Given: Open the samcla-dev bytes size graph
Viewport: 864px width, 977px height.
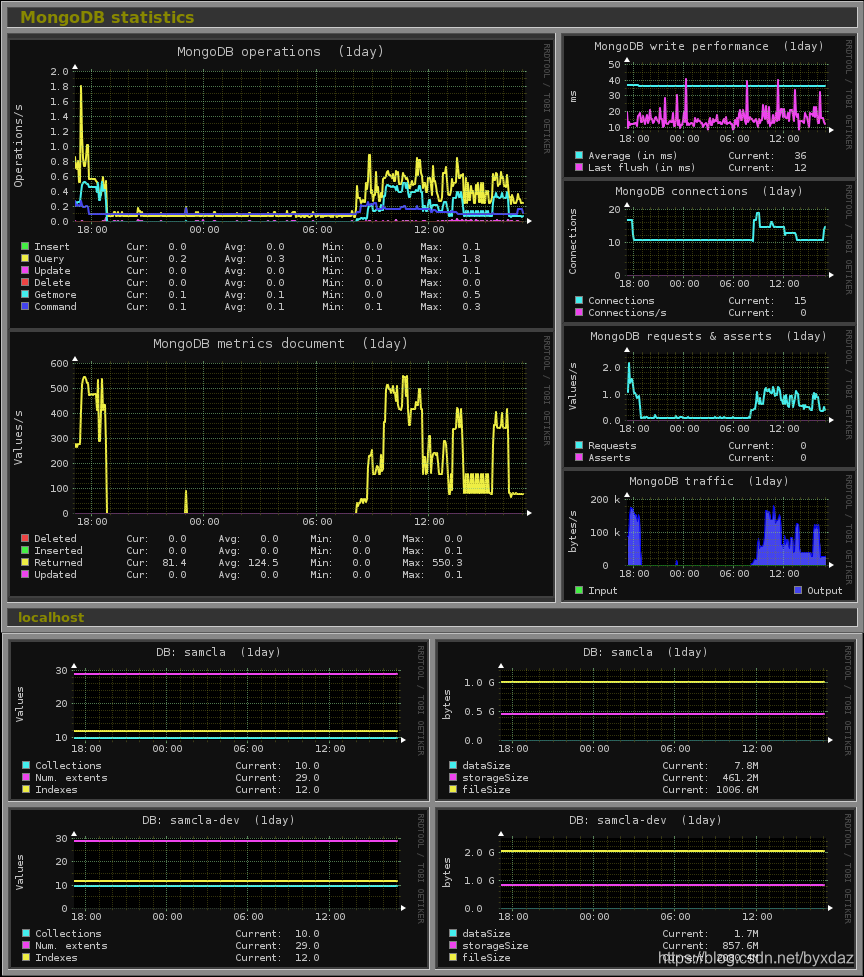Looking at the screenshot, I should 646,889.
